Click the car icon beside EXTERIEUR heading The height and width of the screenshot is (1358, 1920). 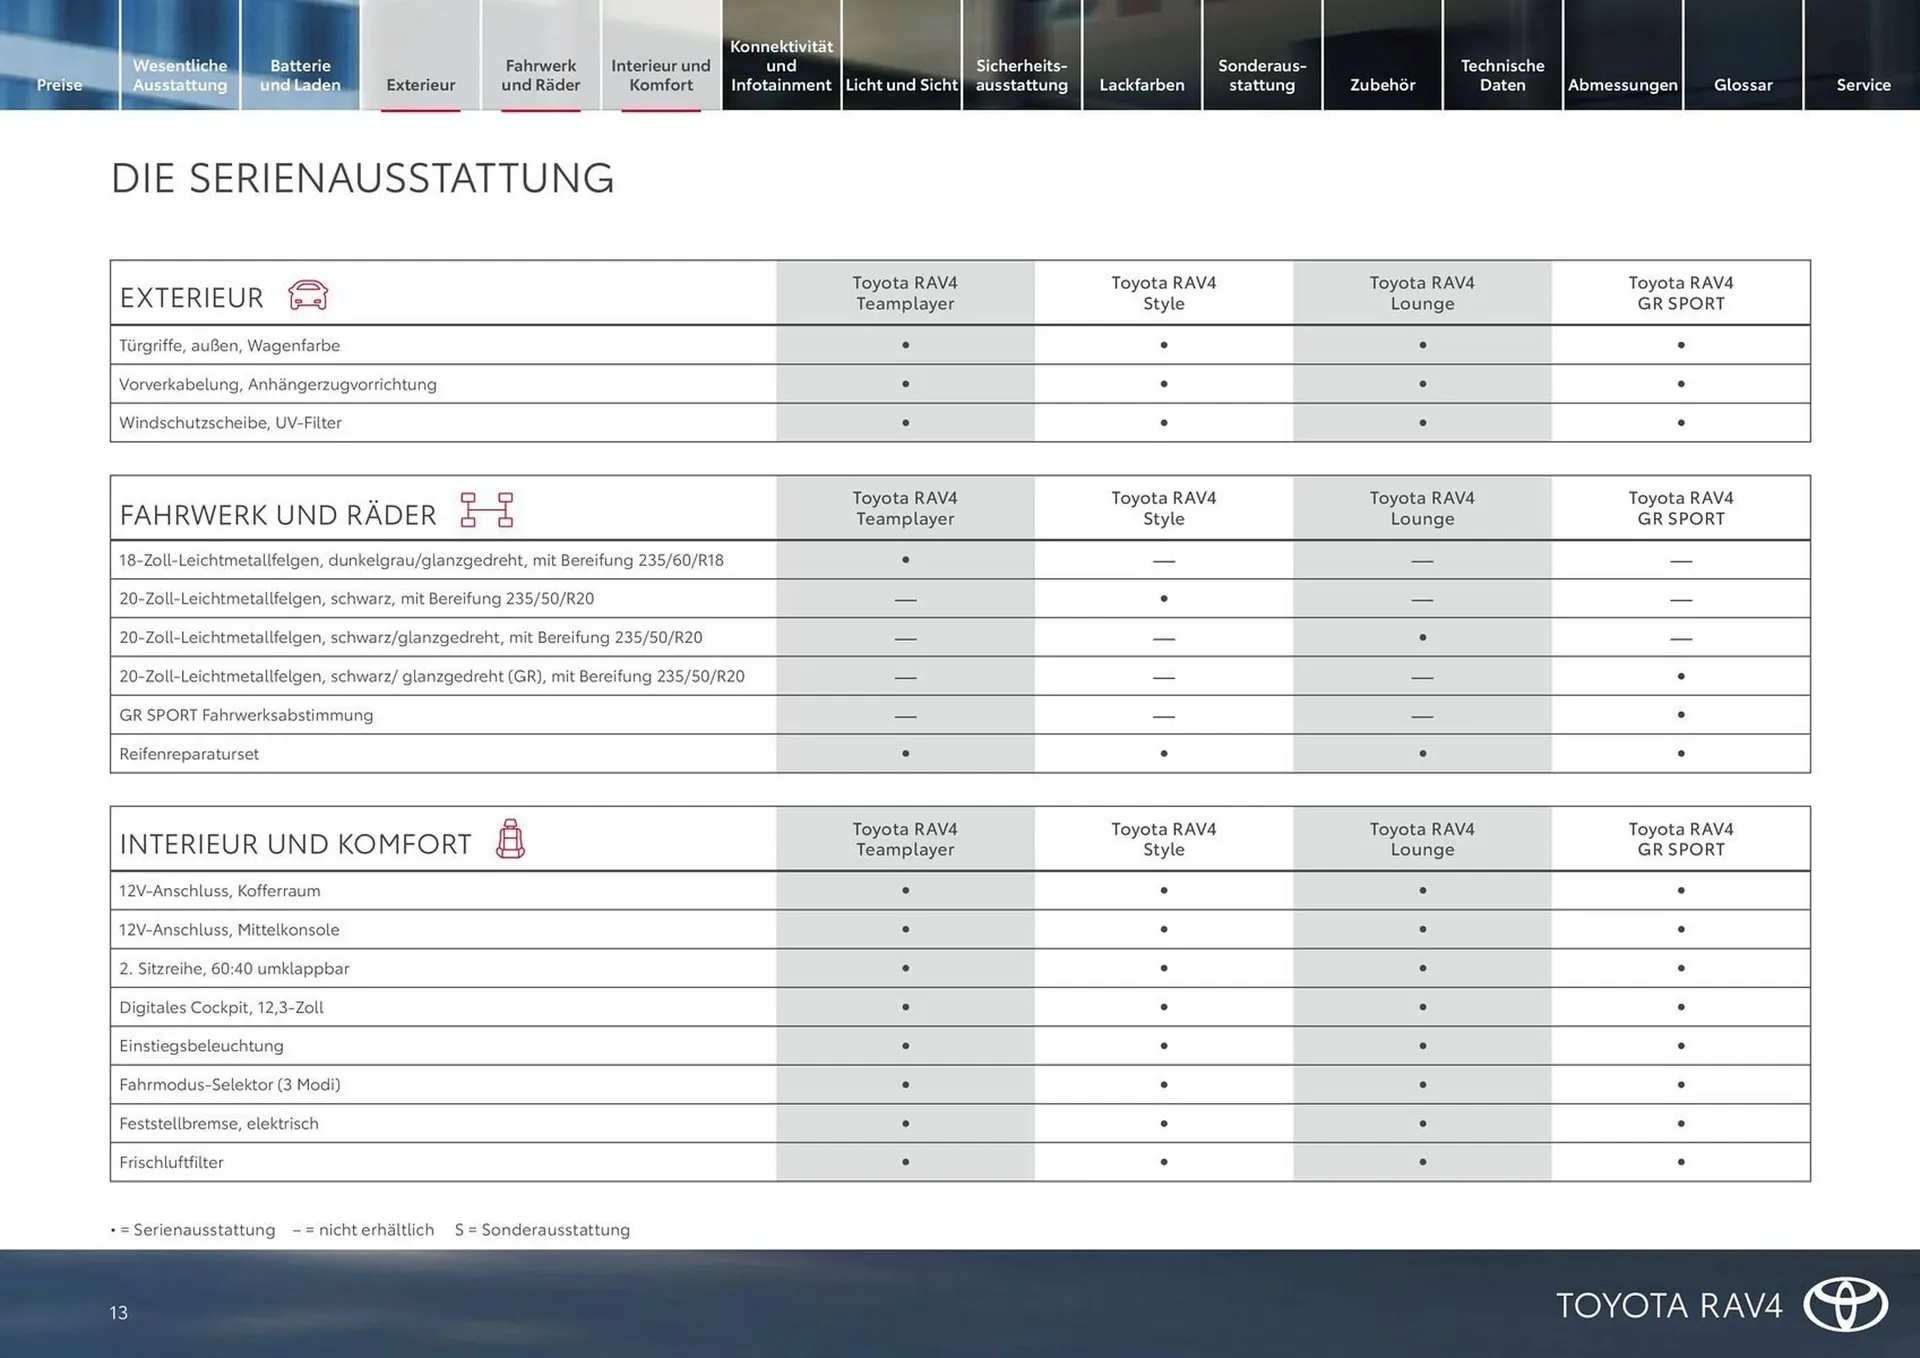pyautogui.click(x=308, y=295)
